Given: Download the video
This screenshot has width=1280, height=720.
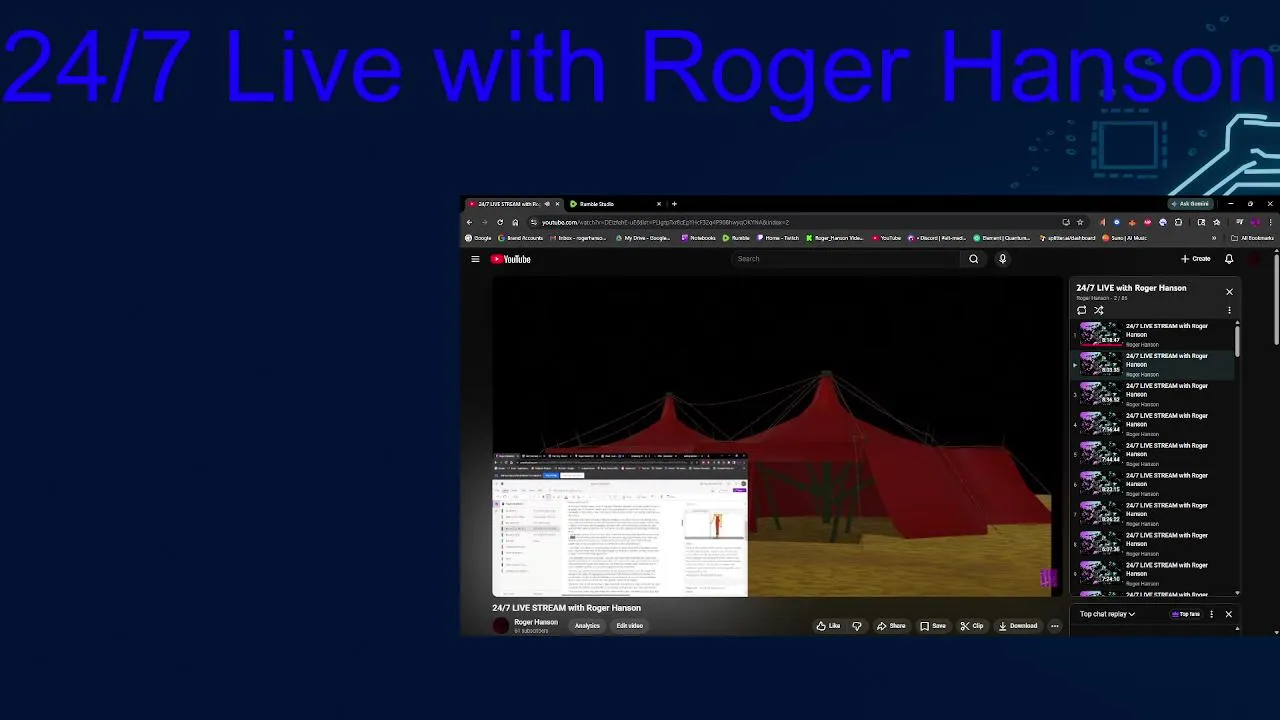Looking at the screenshot, I should (x=1018, y=626).
